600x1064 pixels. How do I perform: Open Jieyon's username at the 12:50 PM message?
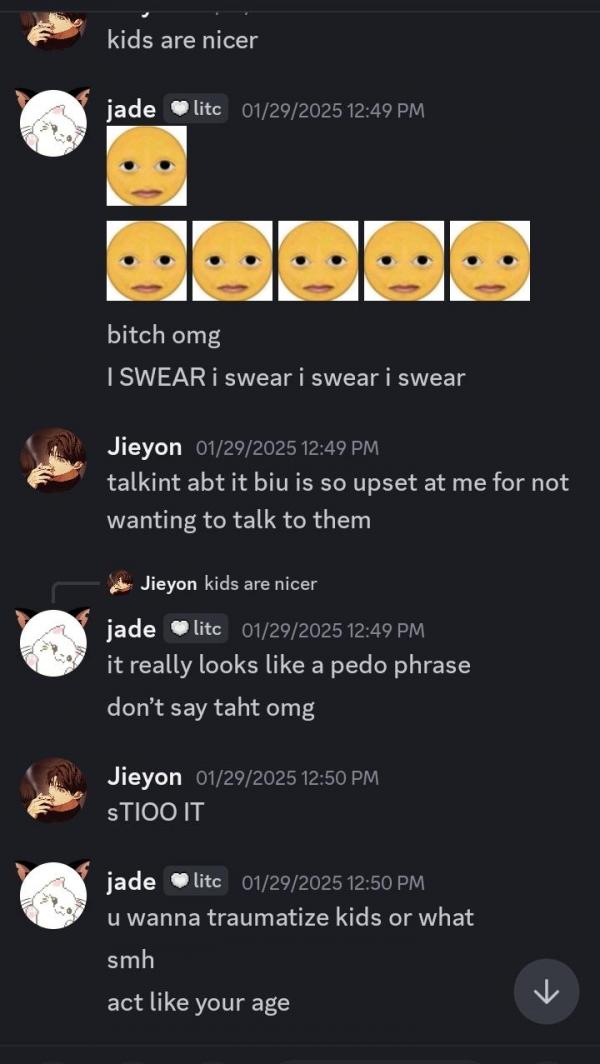(145, 777)
